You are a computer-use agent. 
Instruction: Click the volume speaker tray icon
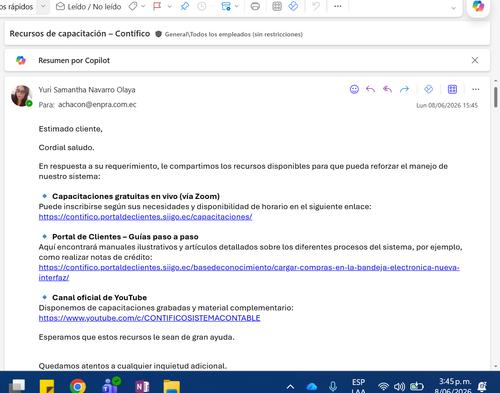click(399, 387)
